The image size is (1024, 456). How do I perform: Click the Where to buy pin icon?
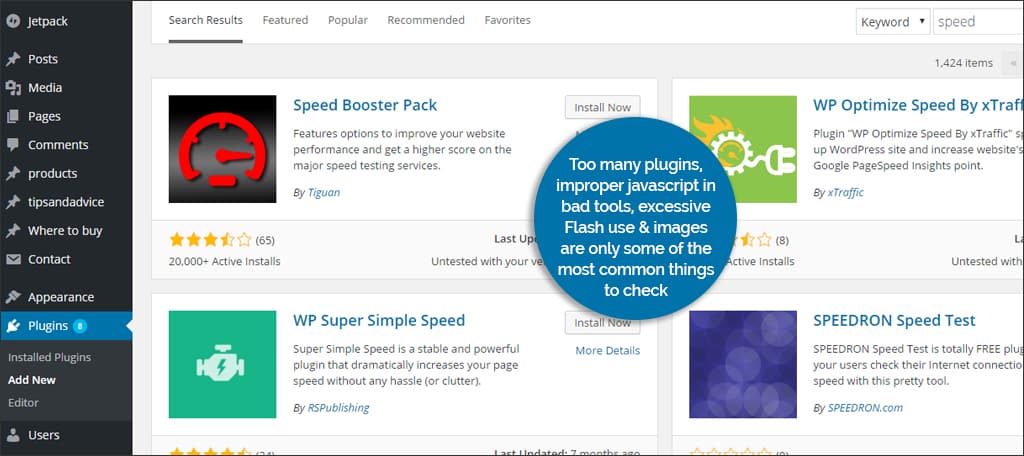coord(13,231)
